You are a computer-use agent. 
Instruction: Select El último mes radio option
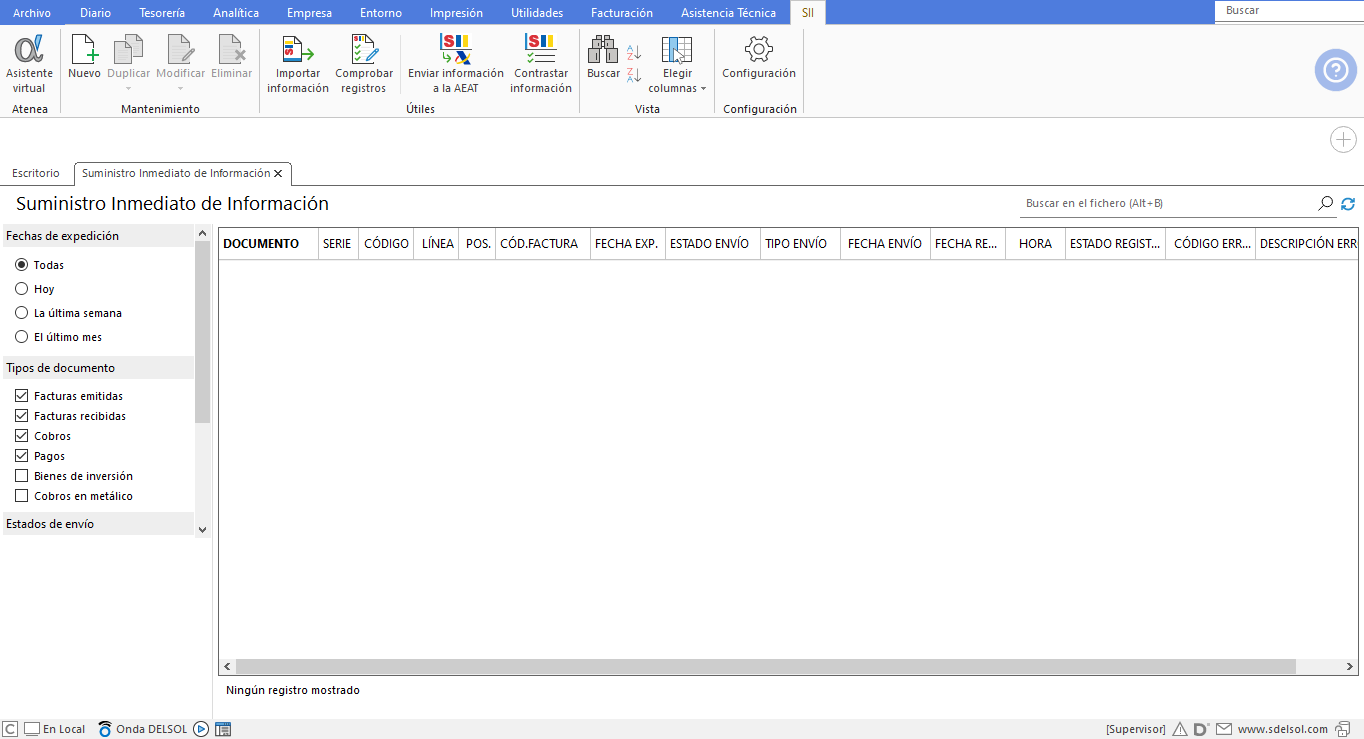coord(21,337)
